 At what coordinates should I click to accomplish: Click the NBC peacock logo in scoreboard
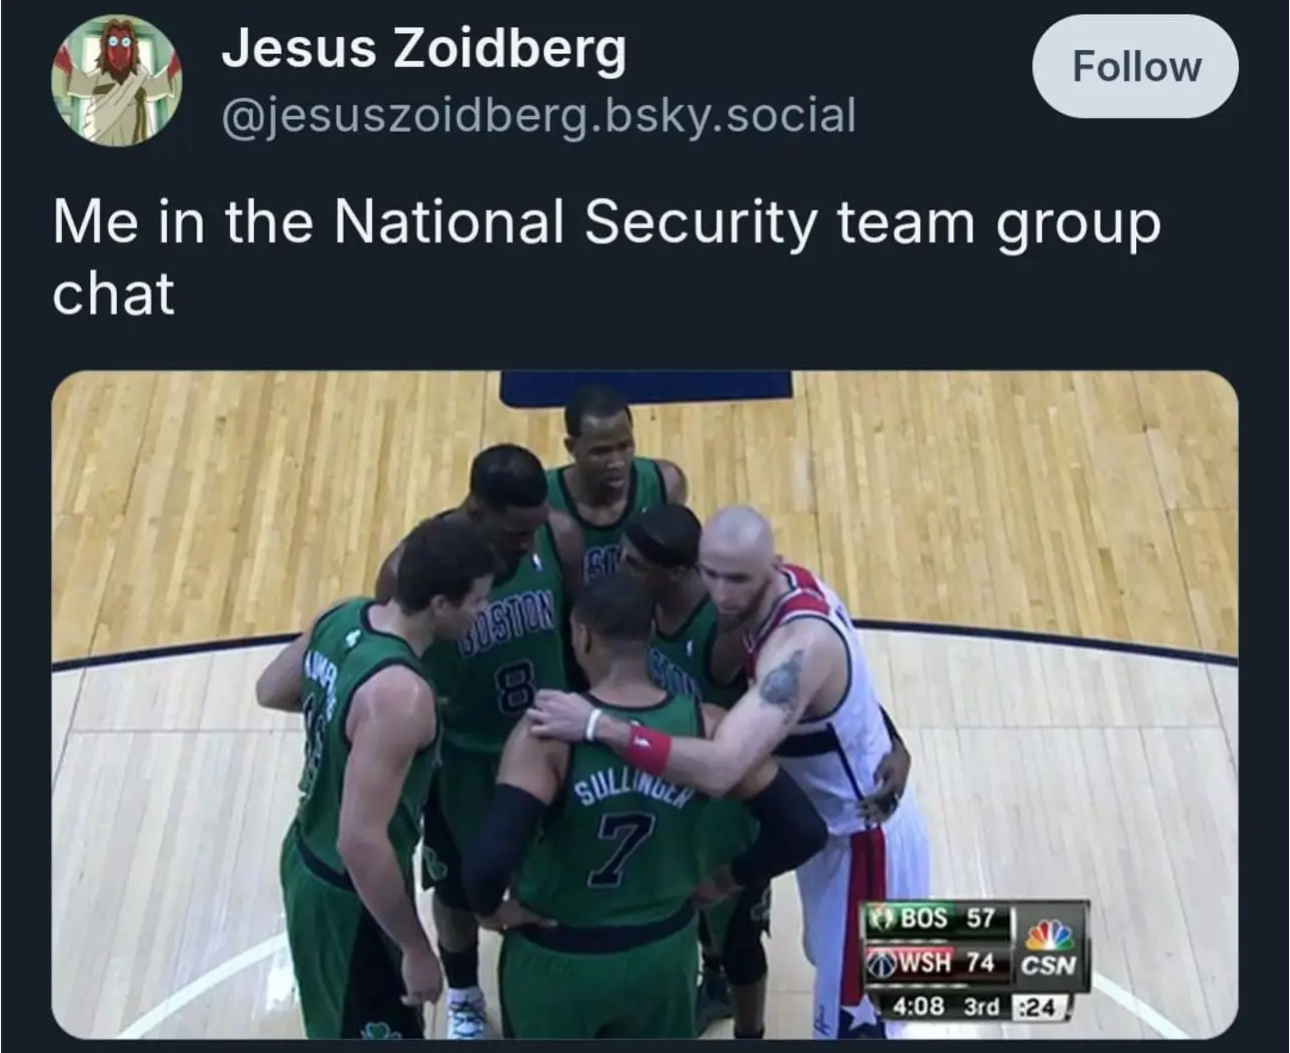point(1048,934)
